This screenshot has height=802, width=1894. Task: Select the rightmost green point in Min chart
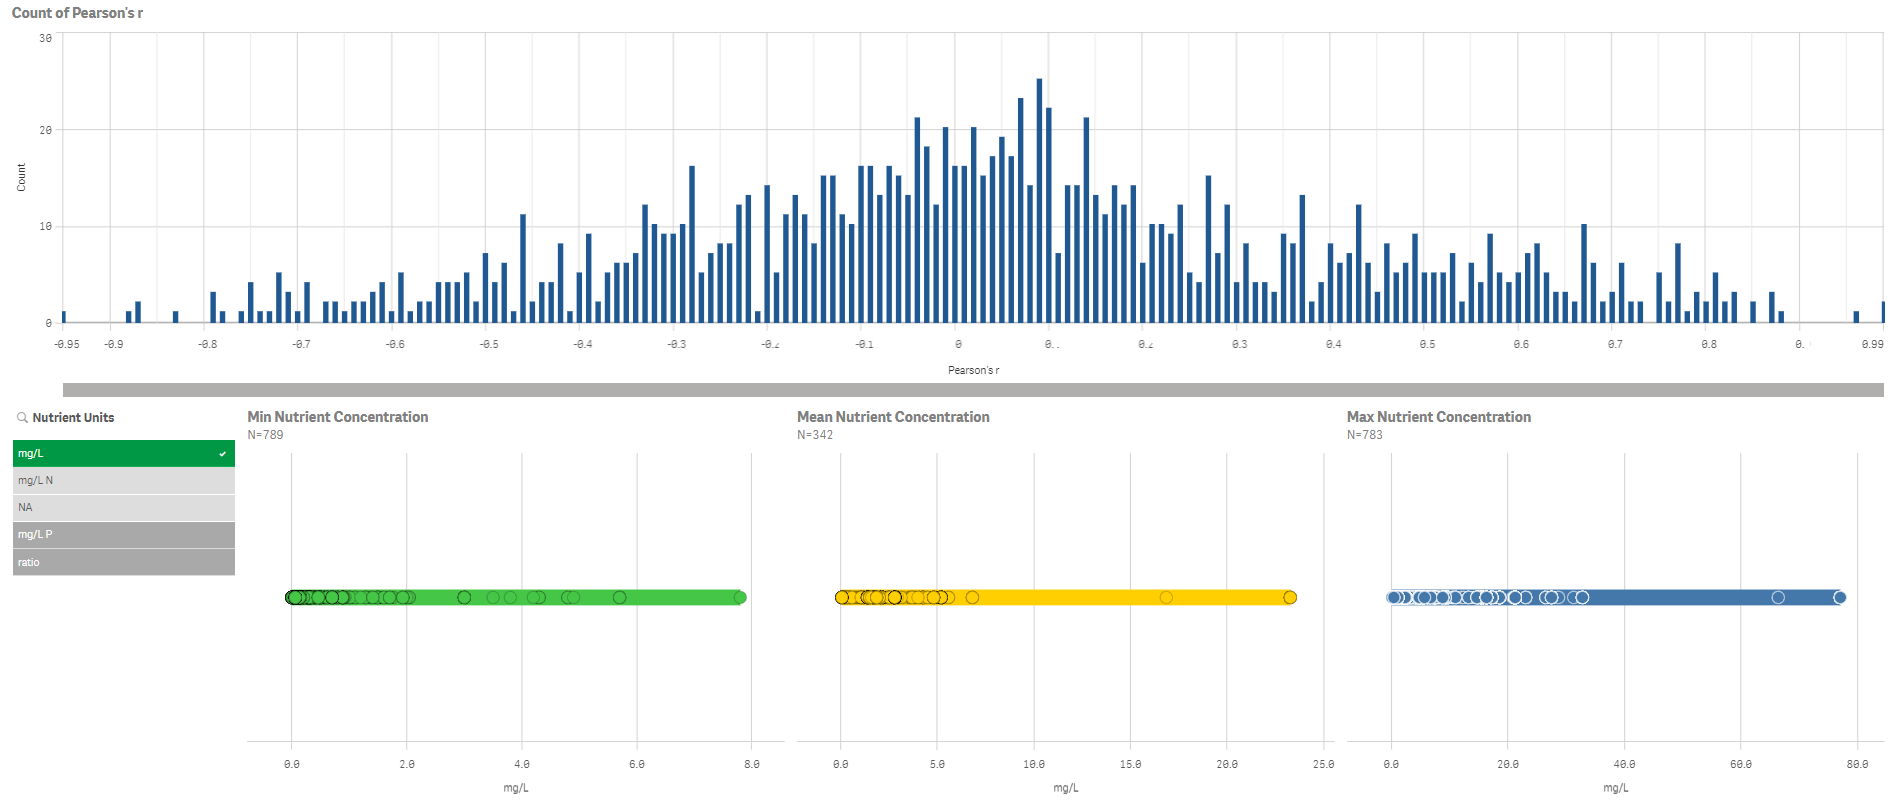pos(740,598)
